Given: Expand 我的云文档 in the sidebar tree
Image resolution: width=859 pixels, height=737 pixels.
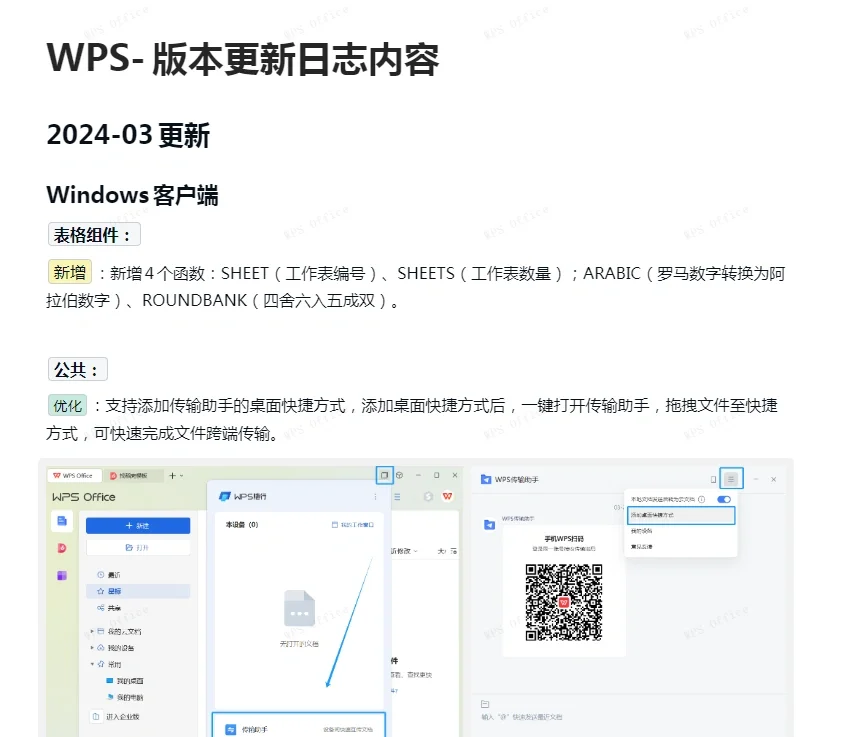Looking at the screenshot, I should coord(90,631).
